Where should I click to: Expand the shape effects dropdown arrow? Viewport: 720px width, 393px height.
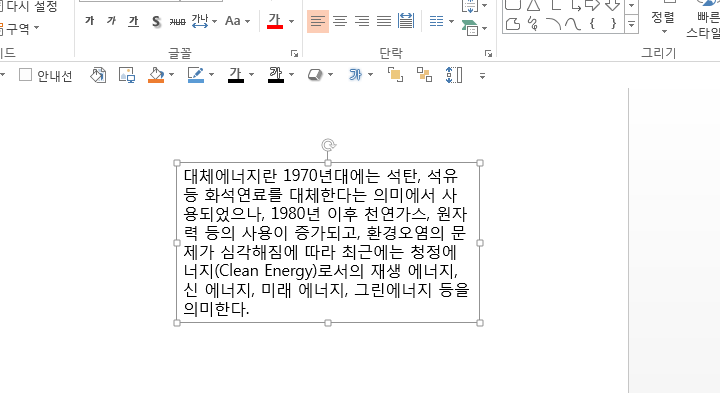(x=331, y=74)
